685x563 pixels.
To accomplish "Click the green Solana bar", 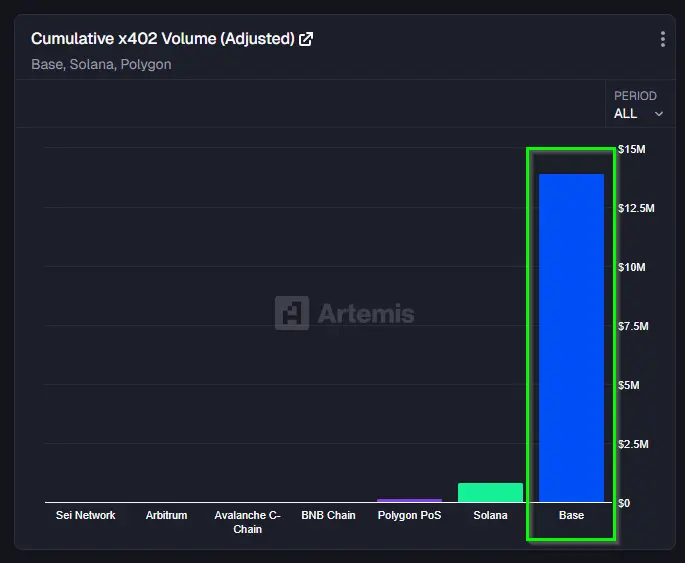I will (490, 492).
